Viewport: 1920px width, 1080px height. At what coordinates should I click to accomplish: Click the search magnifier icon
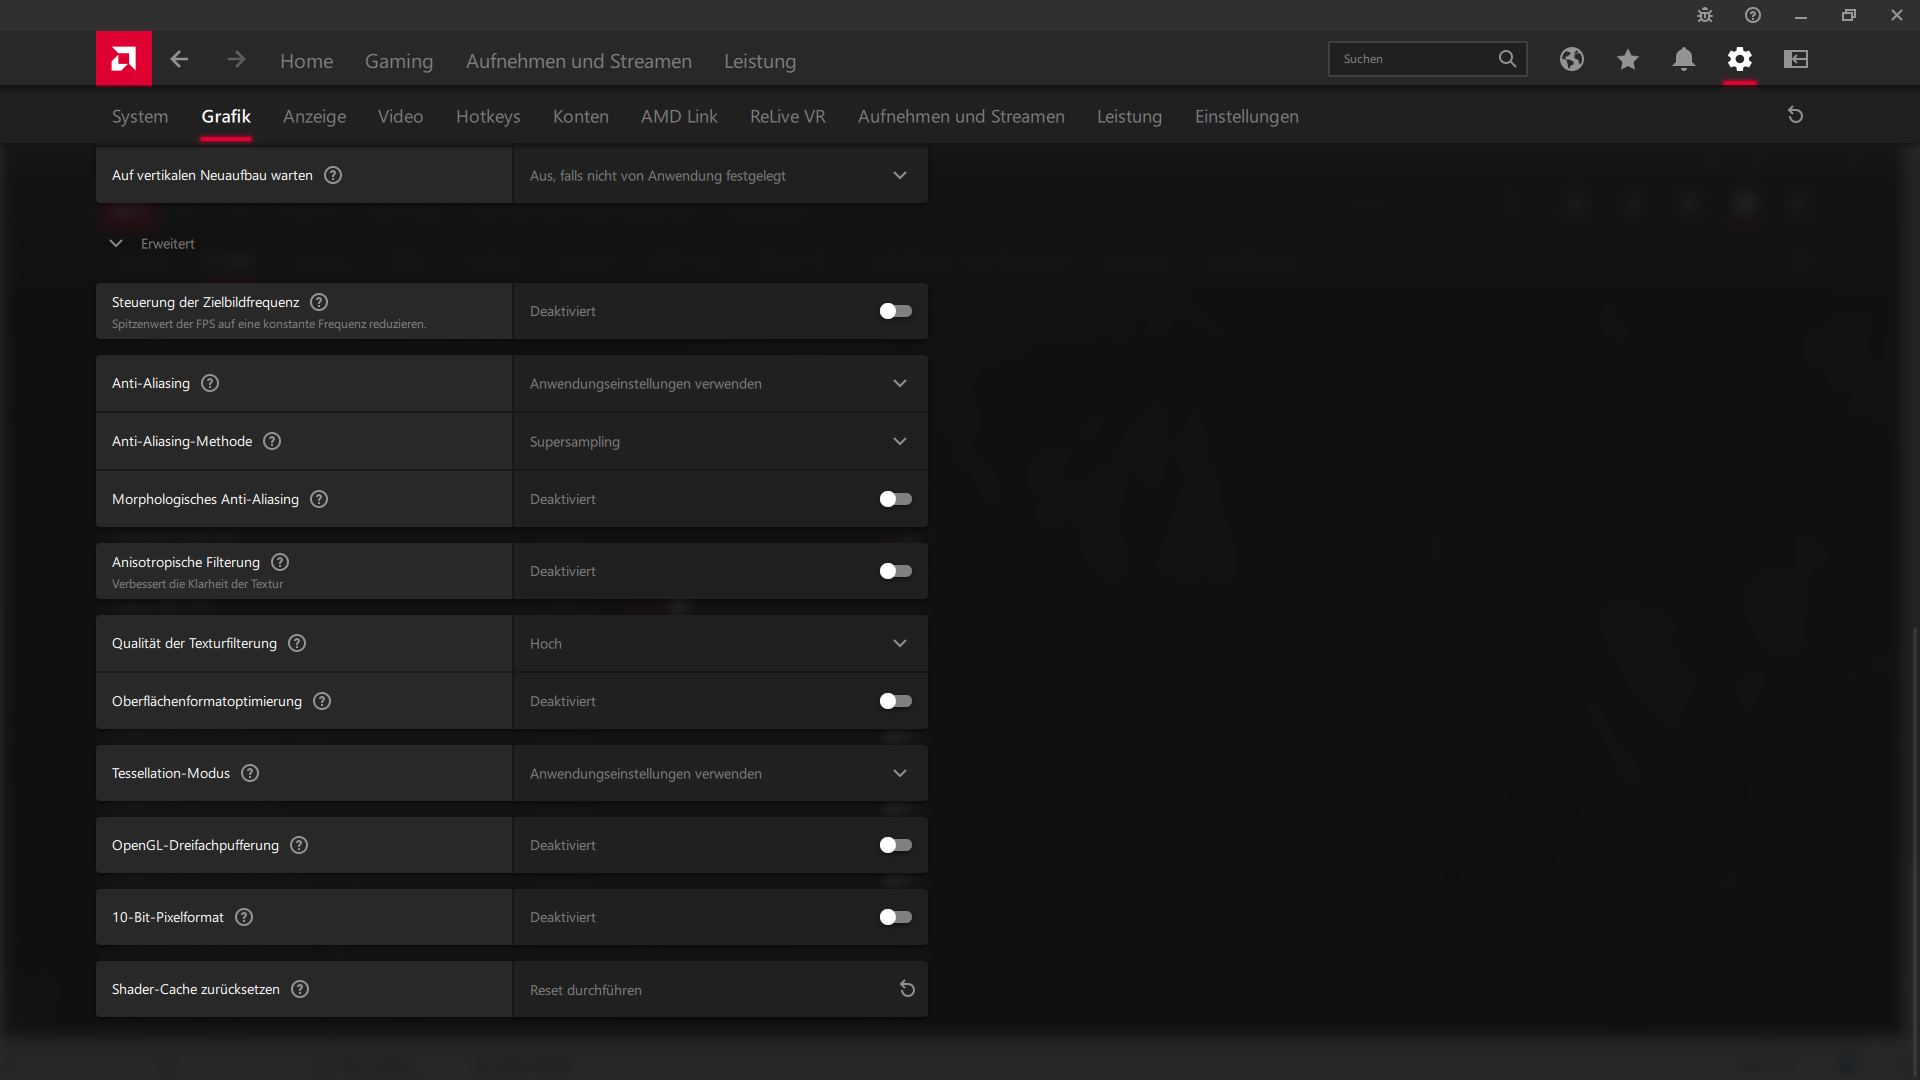(x=1507, y=59)
